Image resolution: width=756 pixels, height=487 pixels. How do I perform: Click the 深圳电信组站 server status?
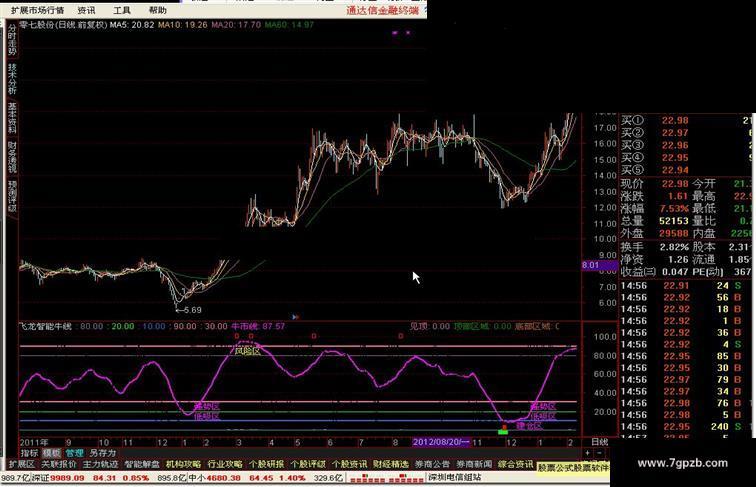click(454, 477)
